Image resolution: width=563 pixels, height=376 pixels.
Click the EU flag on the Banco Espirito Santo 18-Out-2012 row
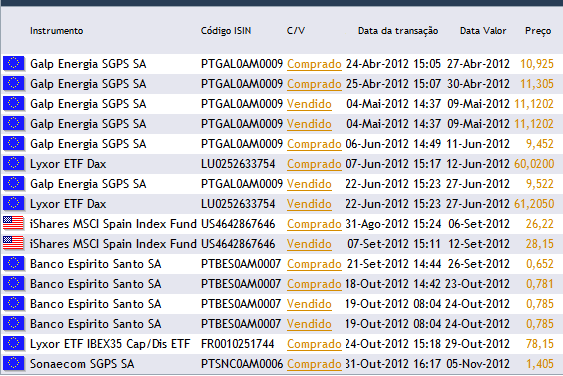pos(14,283)
